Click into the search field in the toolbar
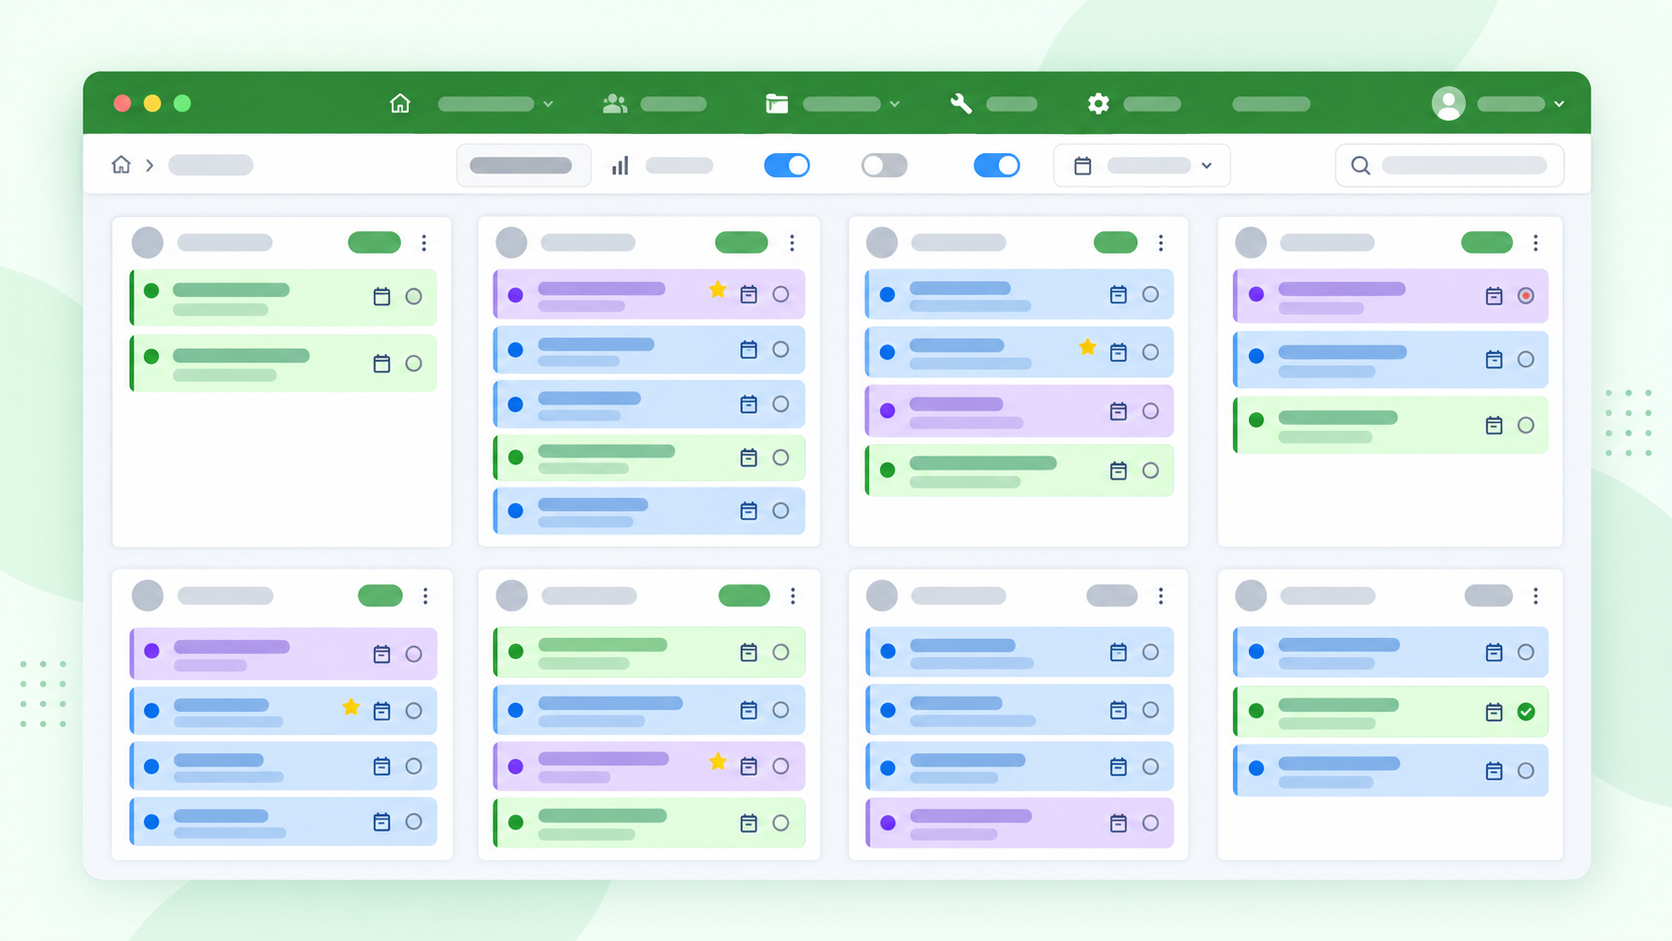Screen dimensions: 1672x941 pos(1450,165)
